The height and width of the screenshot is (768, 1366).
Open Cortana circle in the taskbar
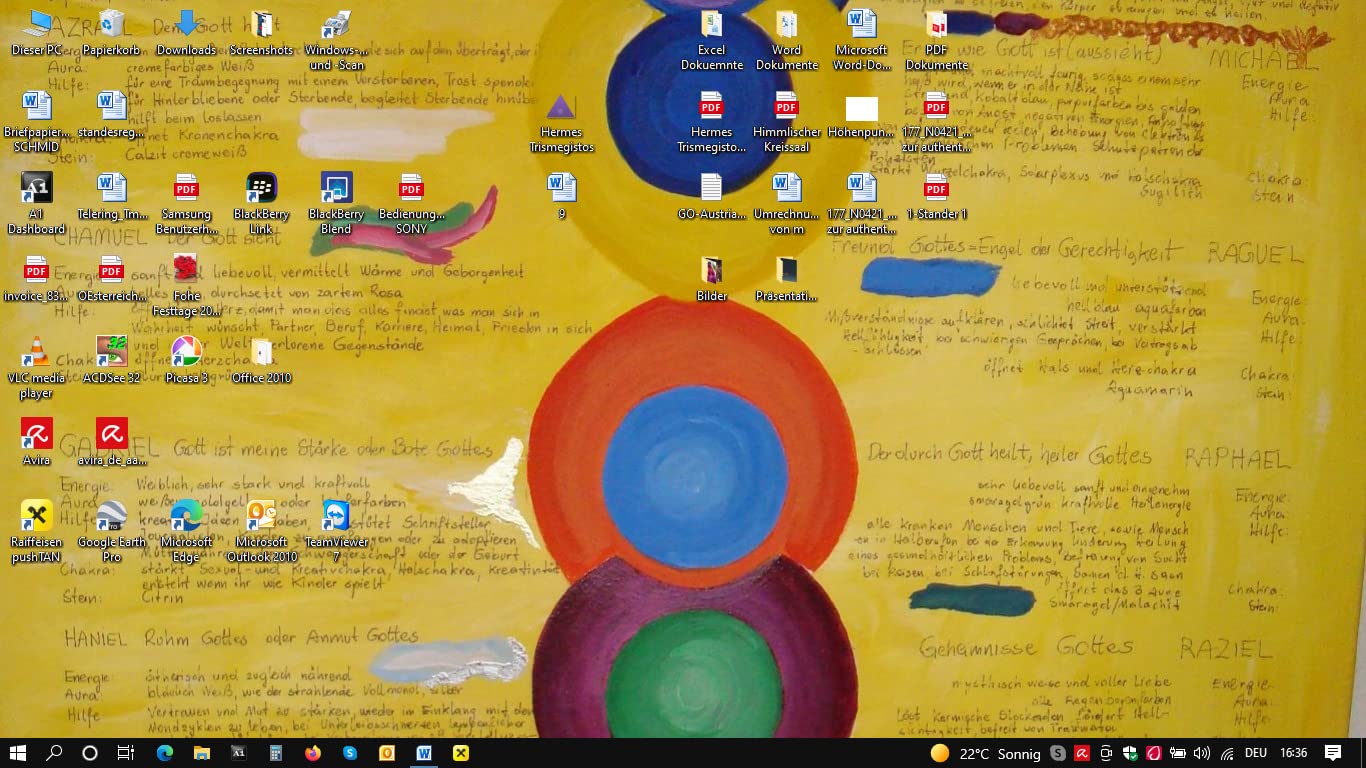click(89, 753)
